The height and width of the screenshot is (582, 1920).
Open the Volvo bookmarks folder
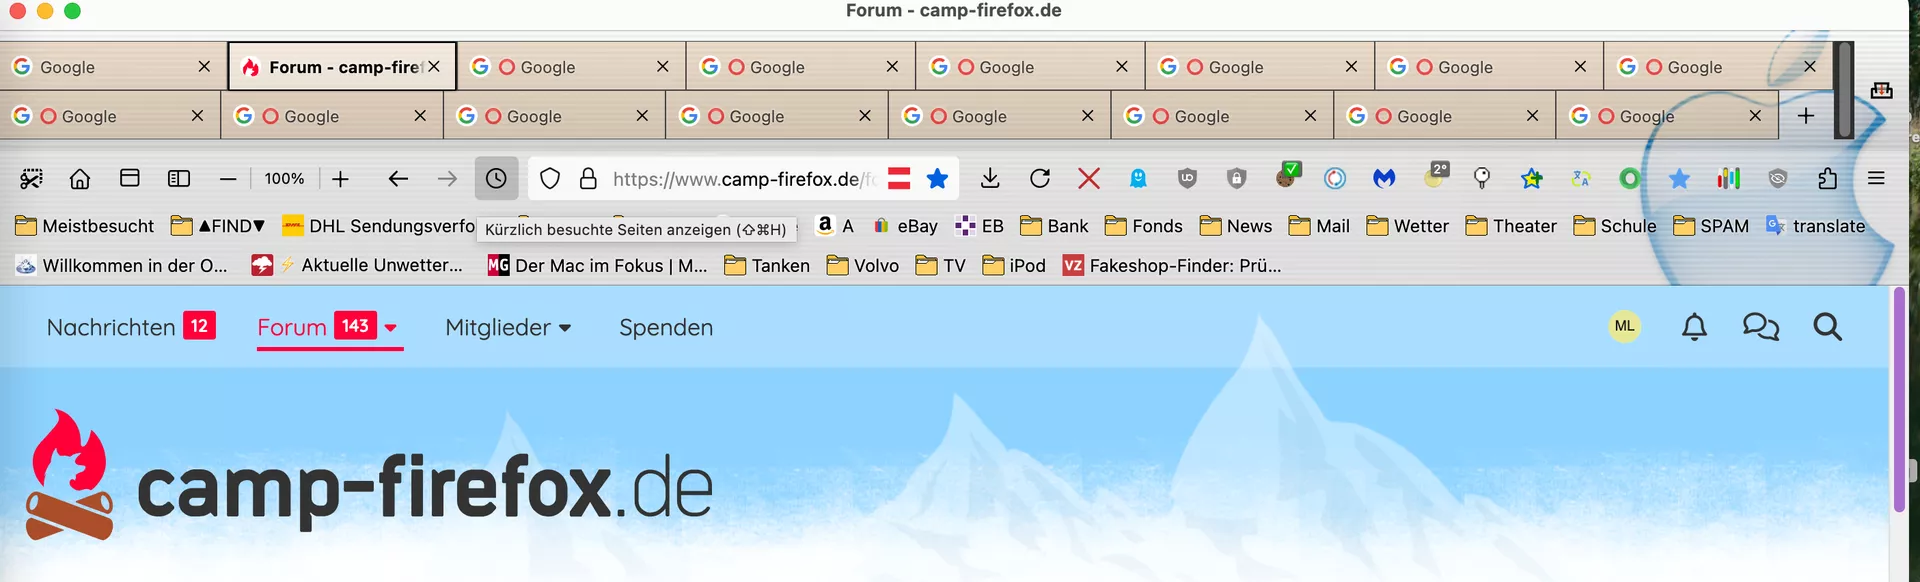point(863,265)
